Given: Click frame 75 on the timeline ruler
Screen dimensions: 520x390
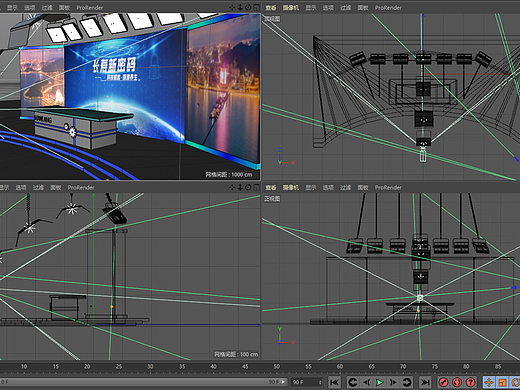Looking at the screenshot, I should pyautogui.click(x=435, y=366).
